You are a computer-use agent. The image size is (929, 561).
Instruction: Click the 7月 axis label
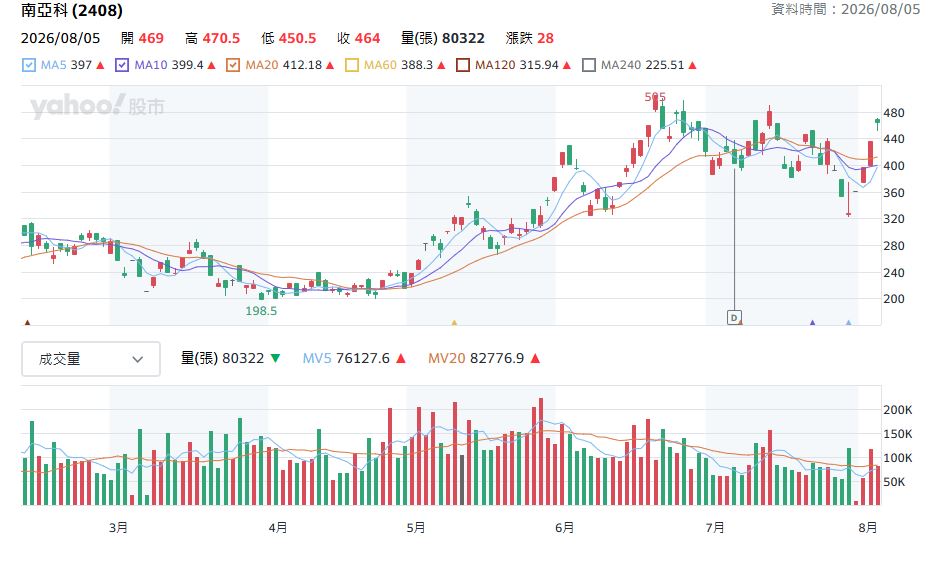[x=715, y=527]
